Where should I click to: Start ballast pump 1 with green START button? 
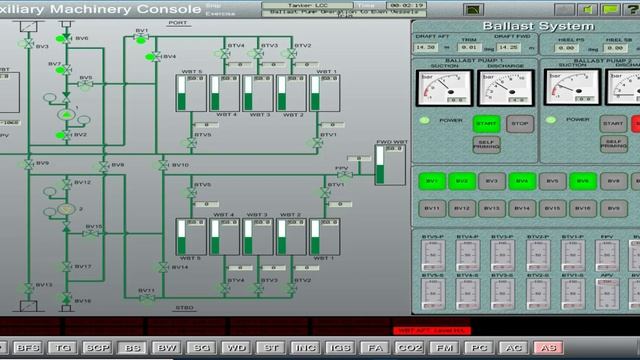(x=487, y=124)
